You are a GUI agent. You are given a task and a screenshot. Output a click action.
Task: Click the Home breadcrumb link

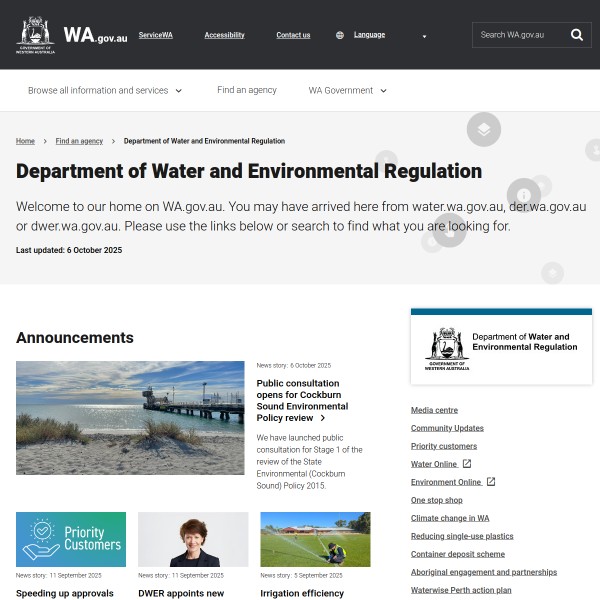pyautogui.click(x=25, y=141)
